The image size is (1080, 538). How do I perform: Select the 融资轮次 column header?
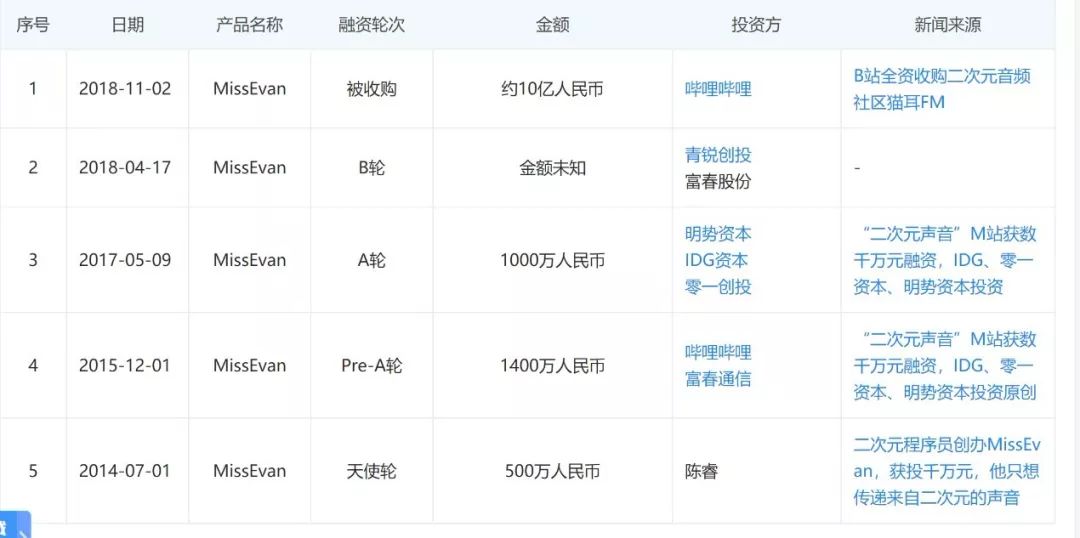click(x=371, y=25)
